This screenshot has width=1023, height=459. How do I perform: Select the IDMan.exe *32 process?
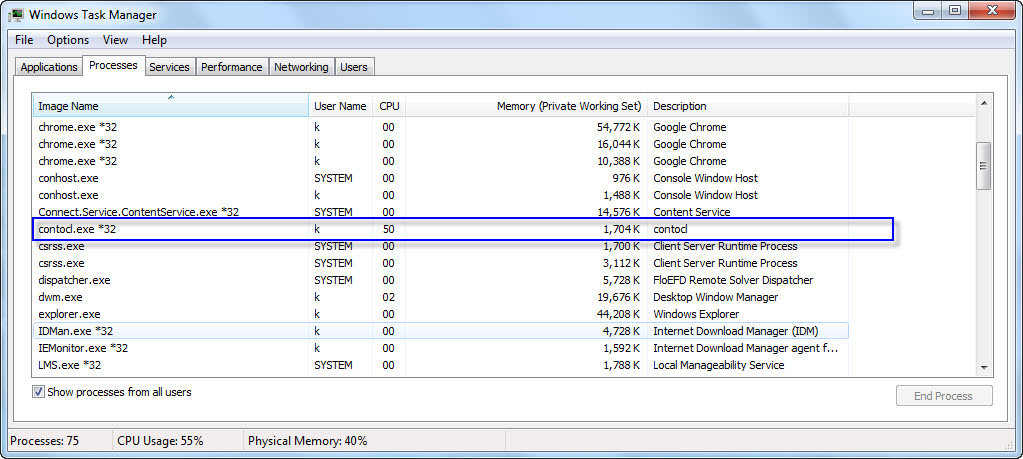440,331
